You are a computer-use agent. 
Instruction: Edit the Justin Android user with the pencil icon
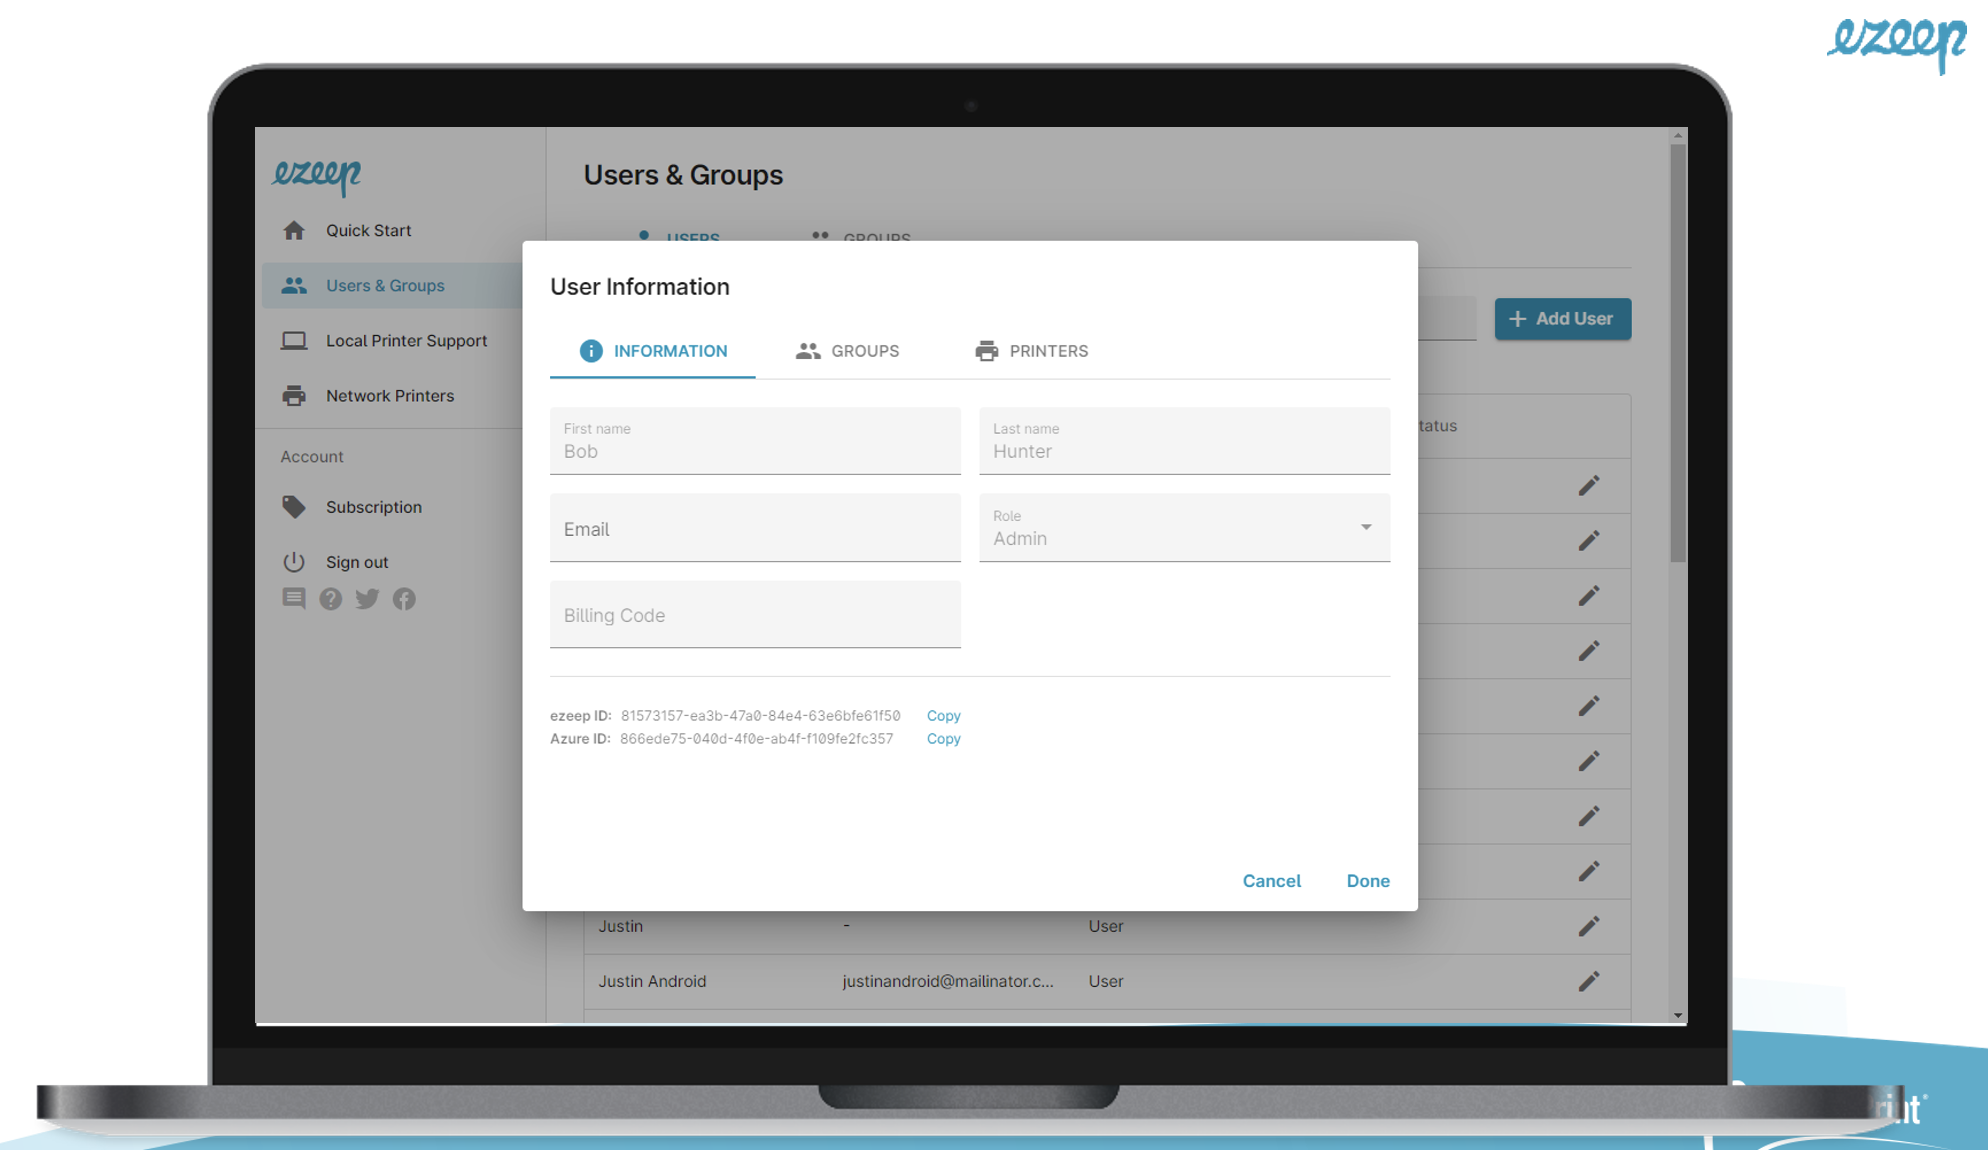(1588, 981)
